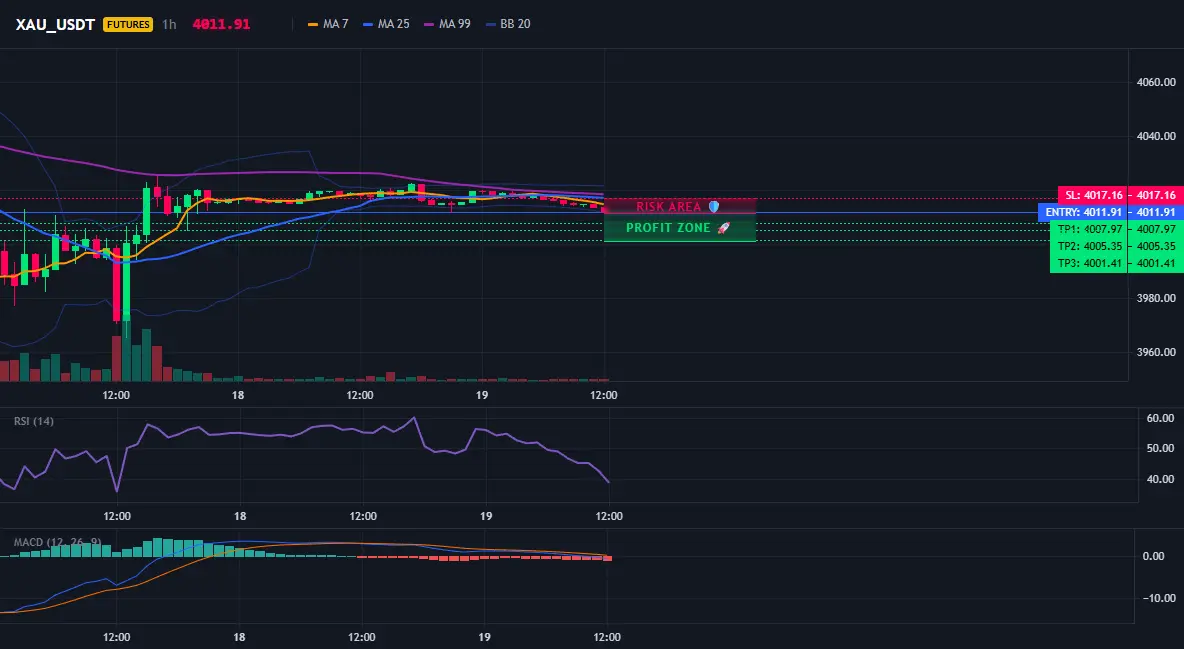1184x649 pixels.
Task: Click the PROFIT ZONE rocket icon
Action: tap(723, 227)
